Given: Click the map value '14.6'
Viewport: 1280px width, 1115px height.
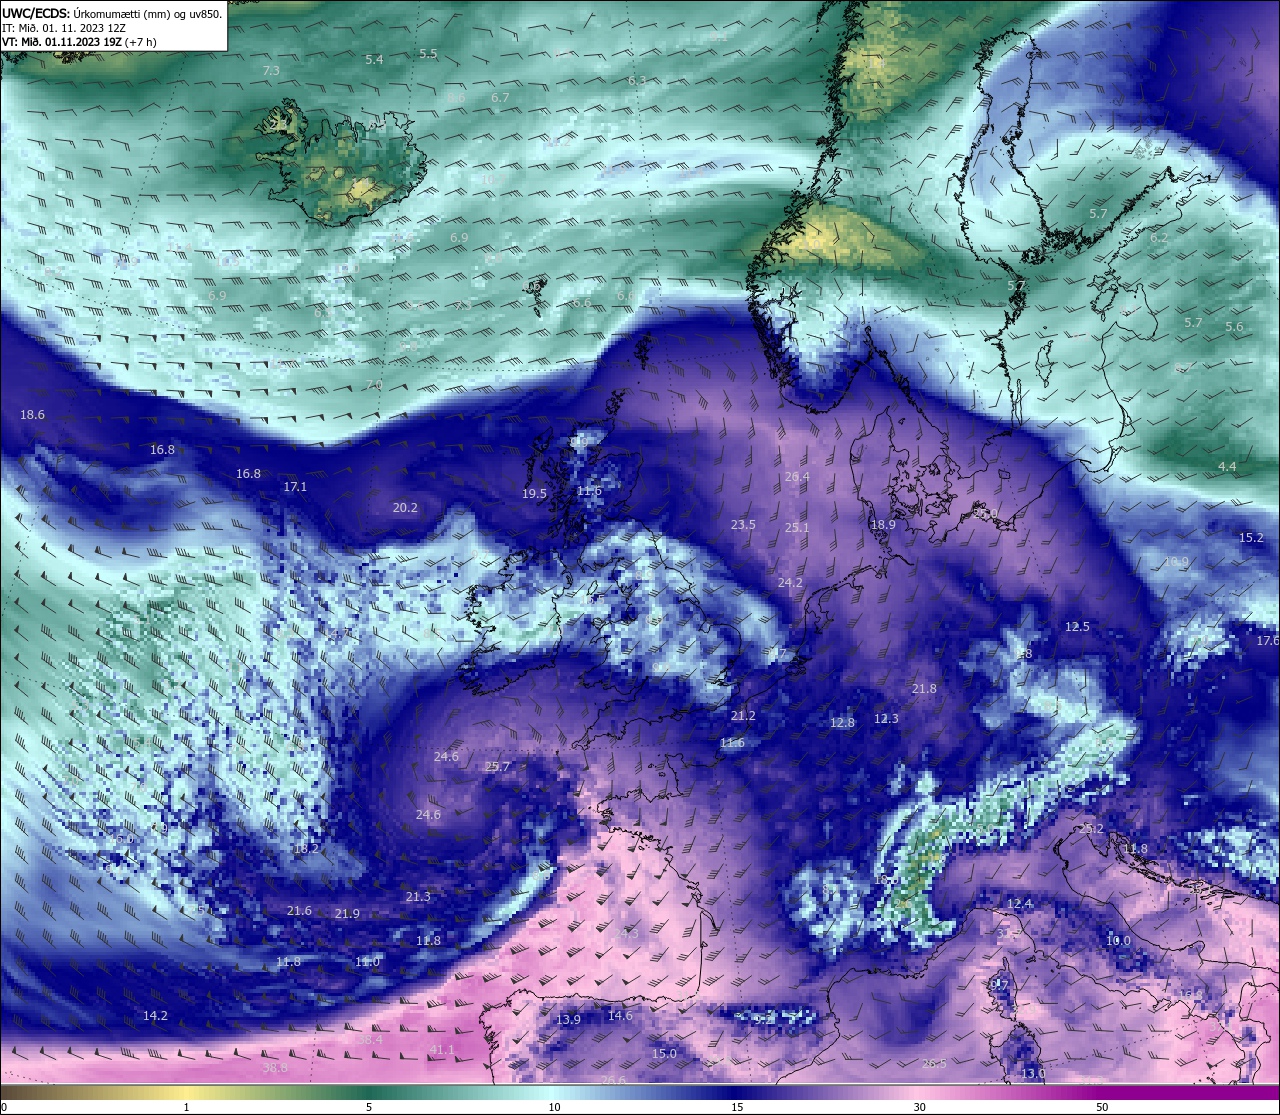Looking at the screenshot, I should [620, 1016].
